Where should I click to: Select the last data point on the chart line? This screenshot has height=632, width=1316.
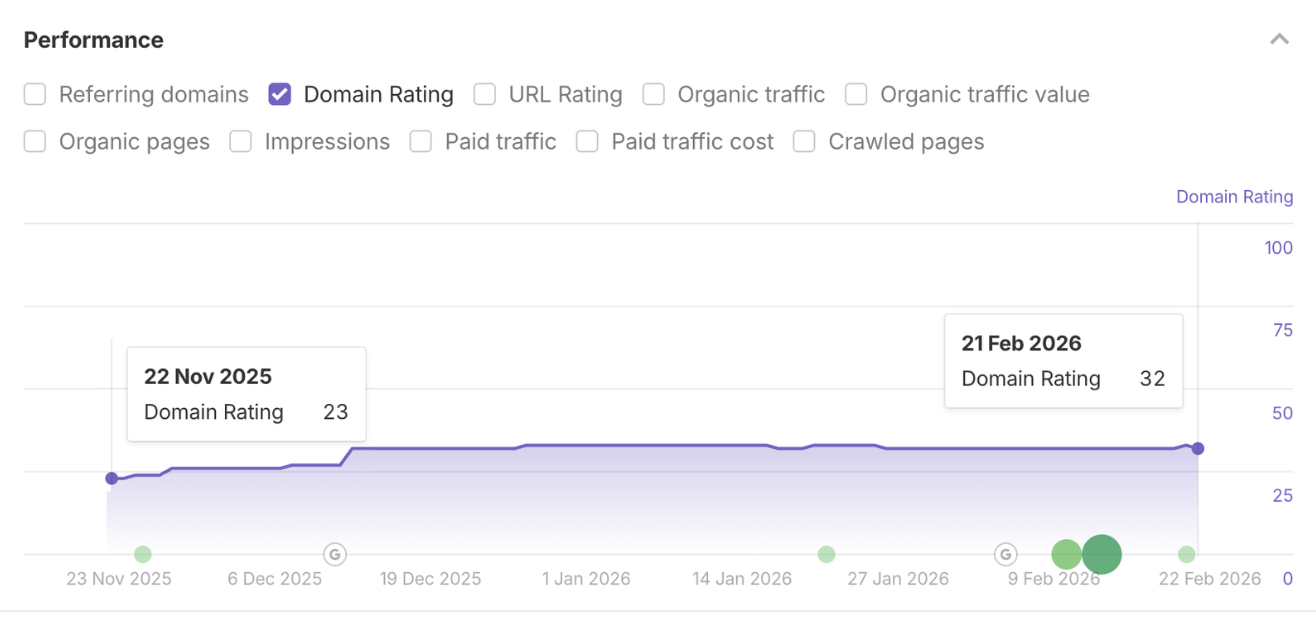(1198, 448)
